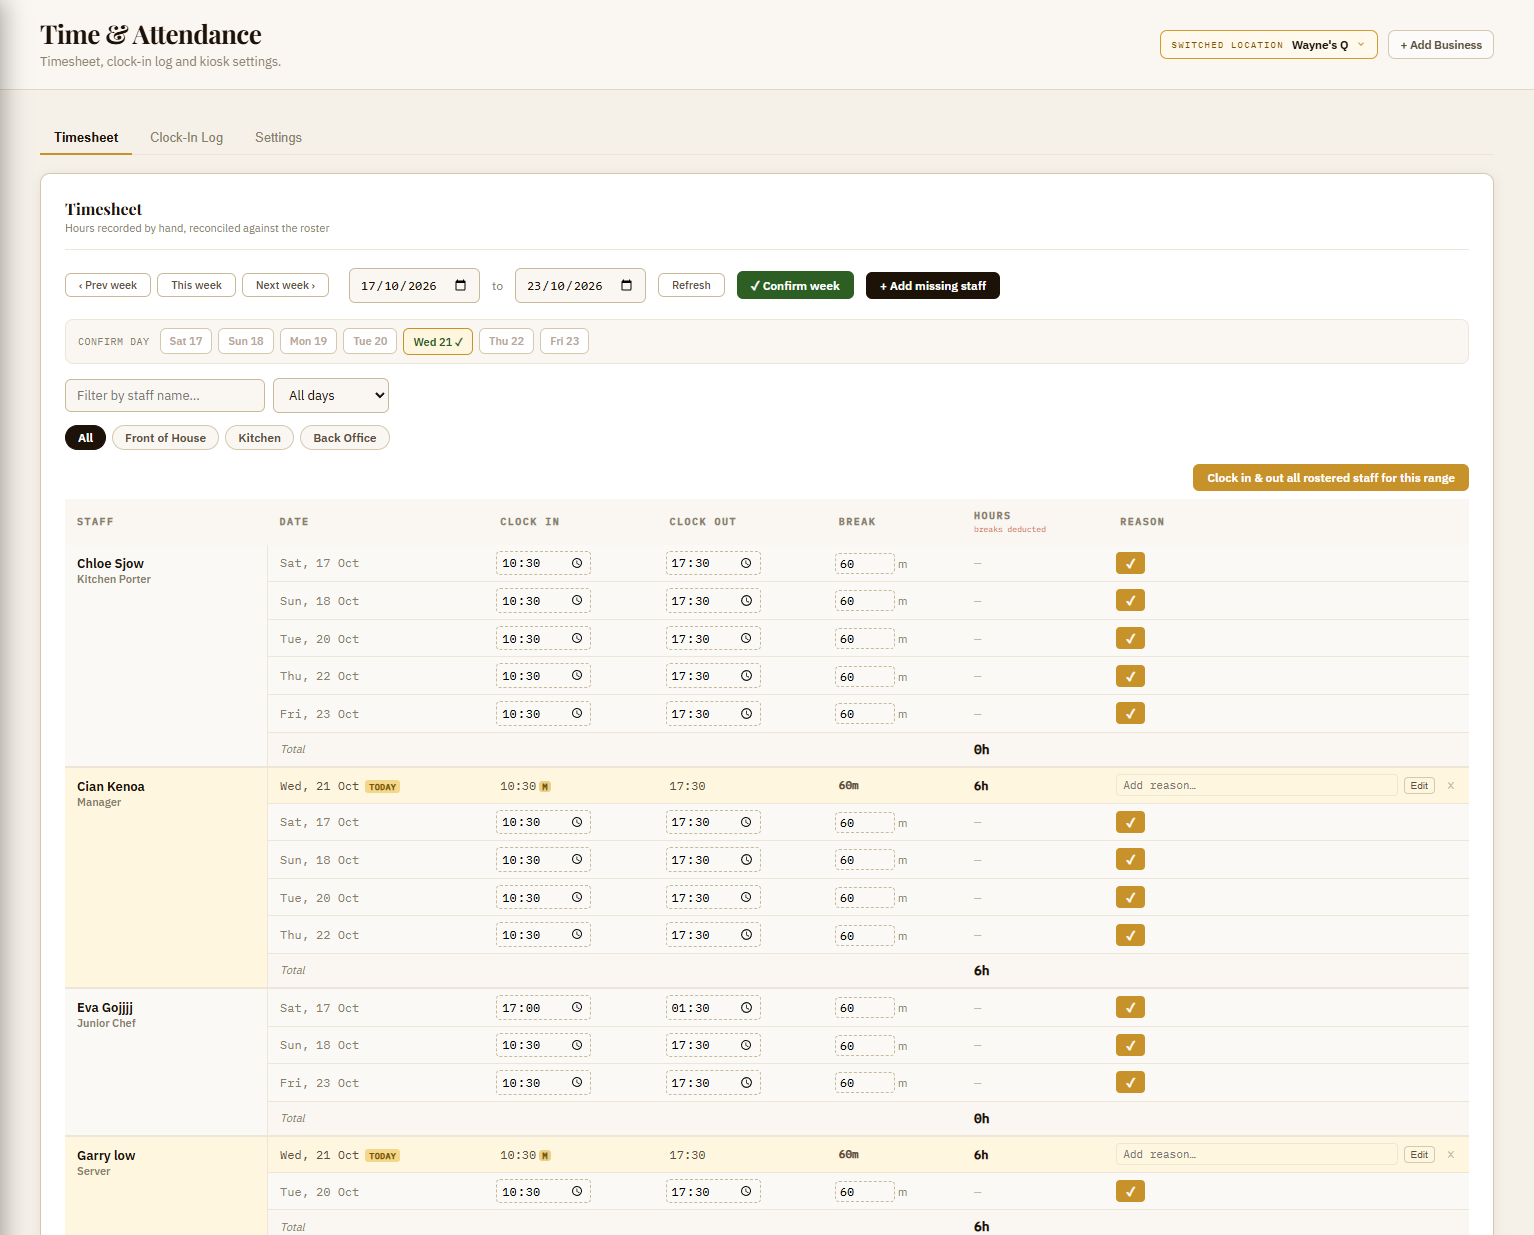This screenshot has height=1235, width=1534.
Task: Edit Cian Kenoa's Wed 21 Oct entry
Action: pyautogui.click(x=1419, y=786)
